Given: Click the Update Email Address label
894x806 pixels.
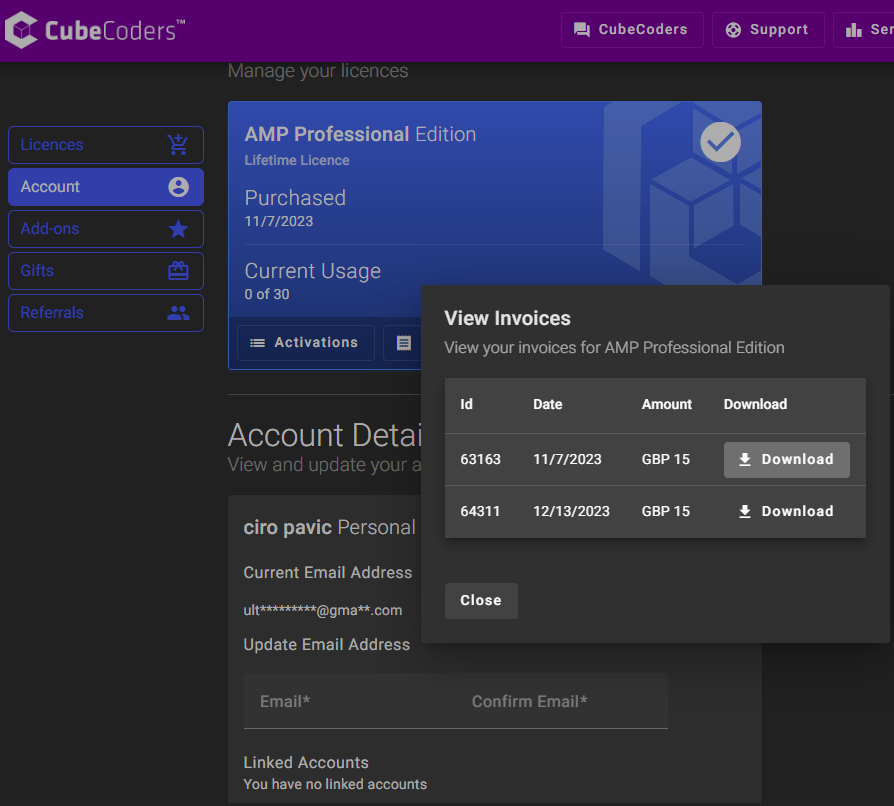Looking at the screenshot, I should point(327,645).
